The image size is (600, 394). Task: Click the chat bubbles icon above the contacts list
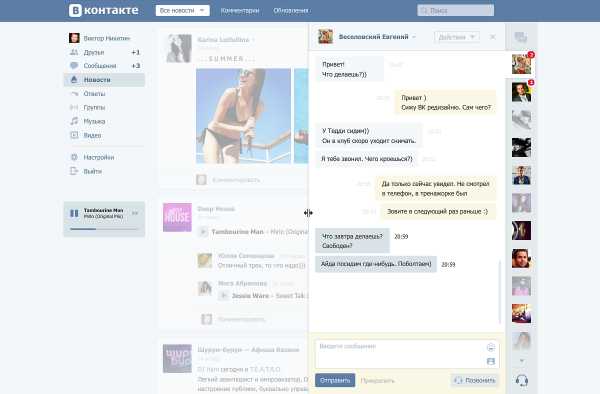click(521, 37)
